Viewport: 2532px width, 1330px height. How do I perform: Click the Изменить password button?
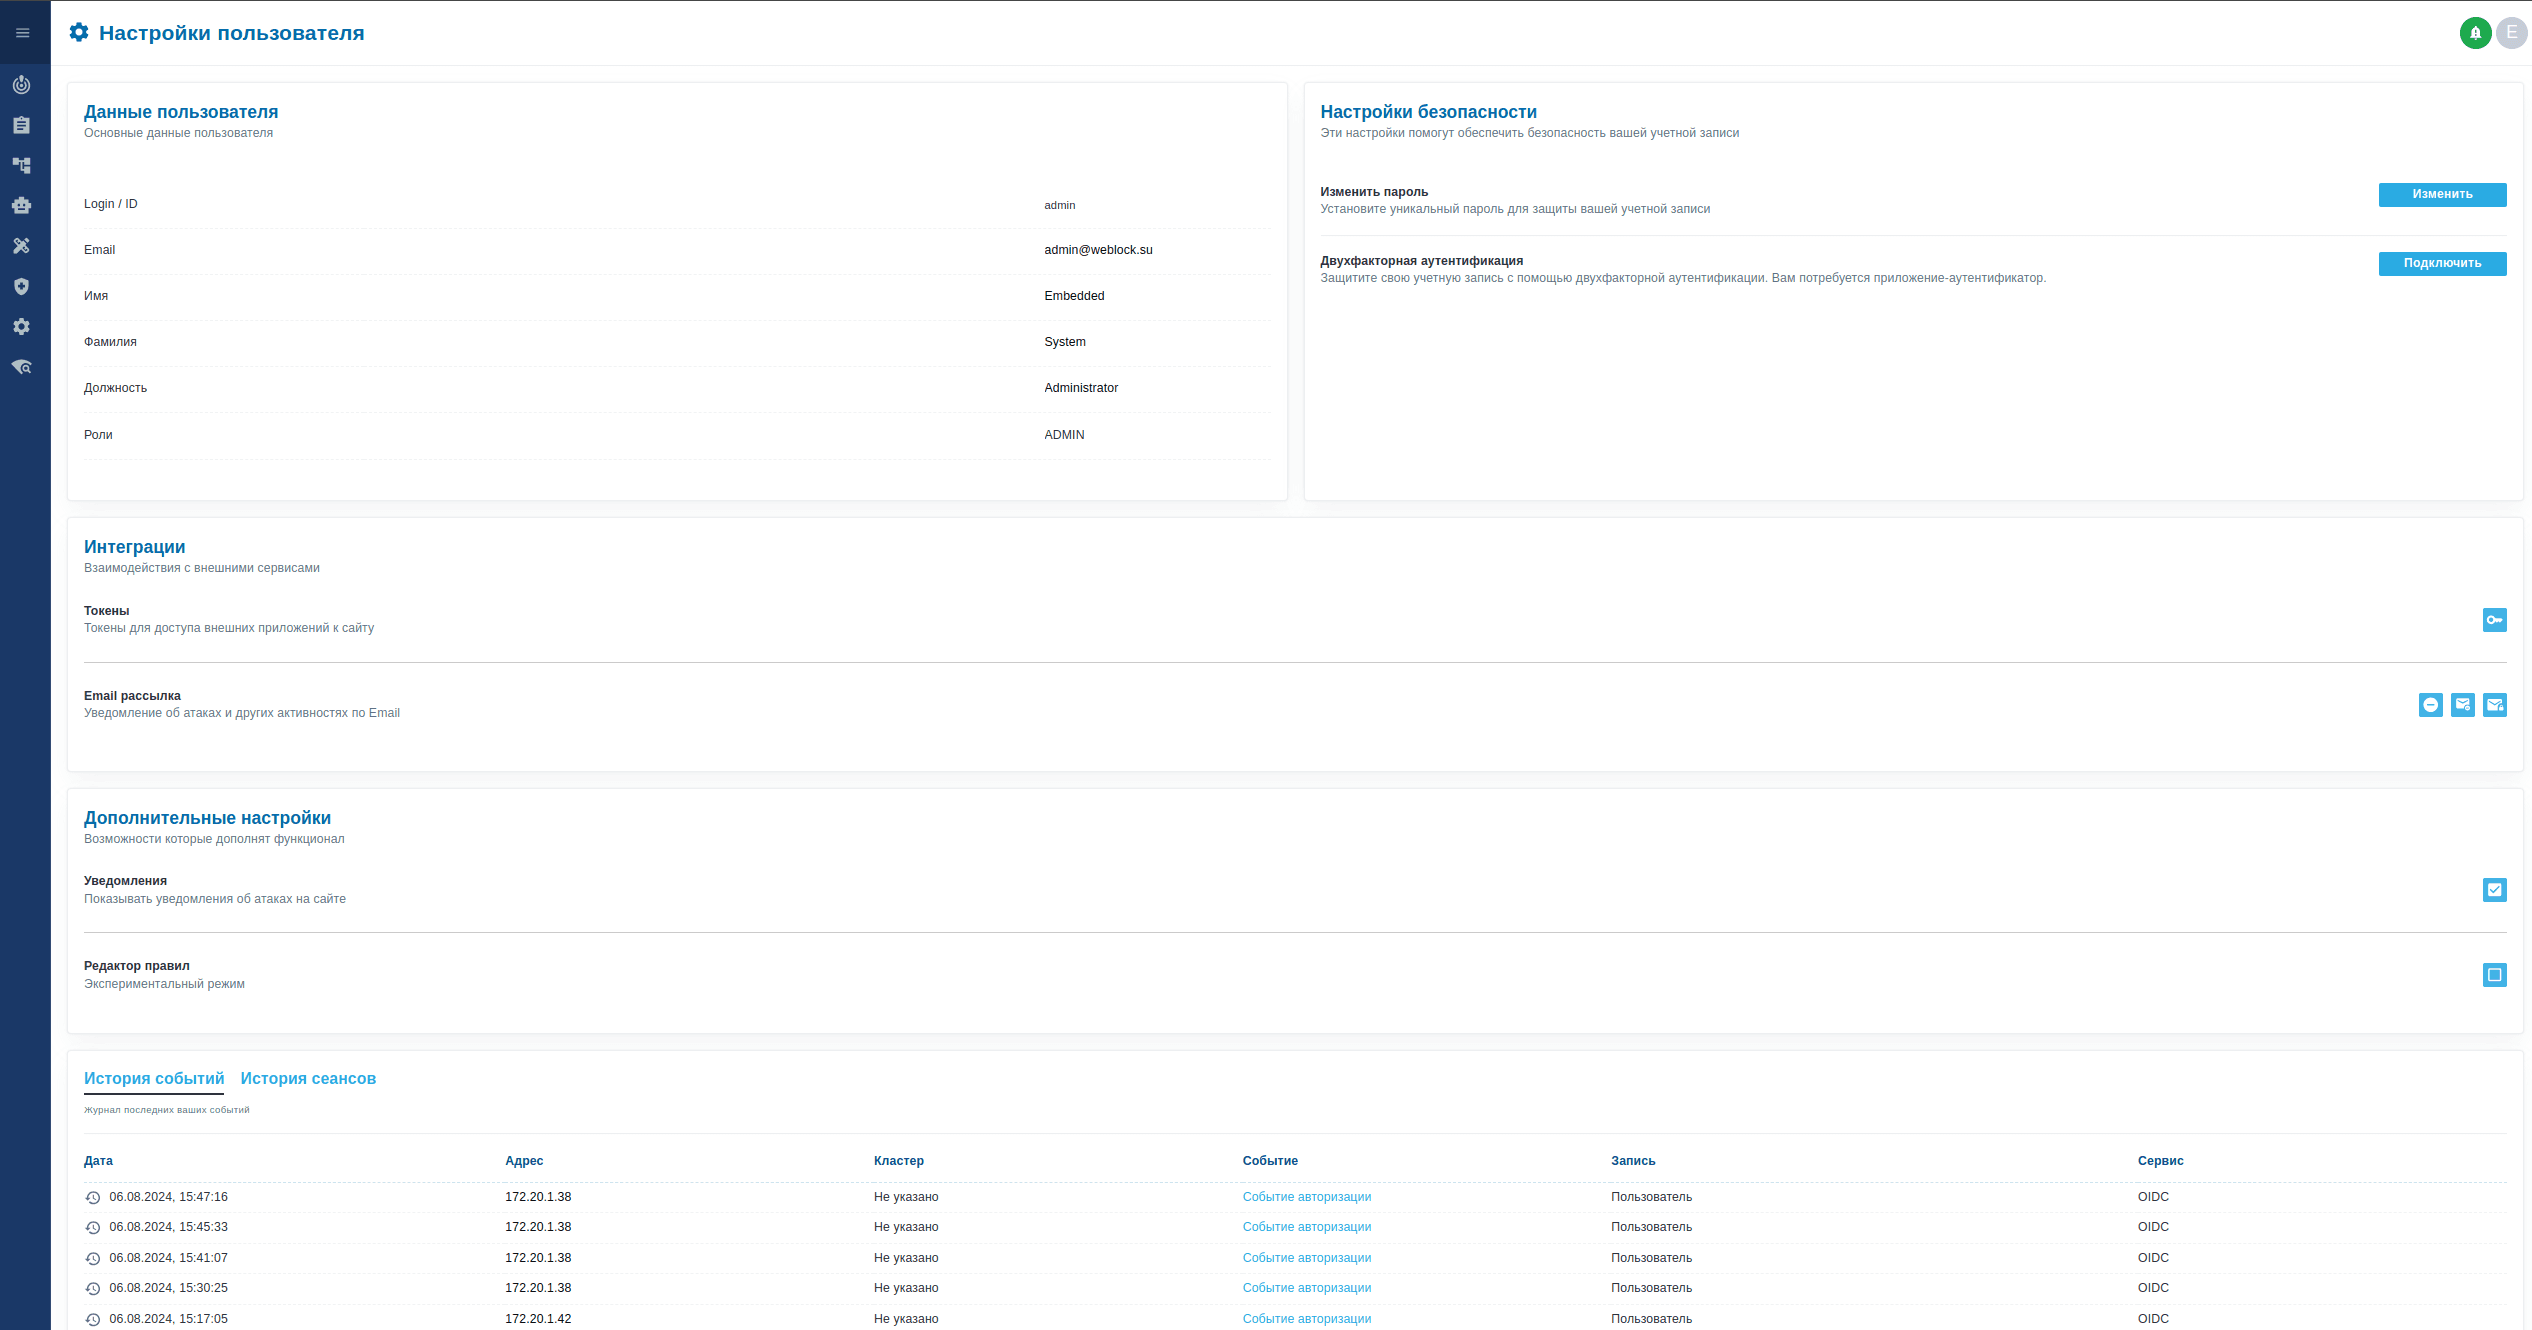tap(2441, 194)
